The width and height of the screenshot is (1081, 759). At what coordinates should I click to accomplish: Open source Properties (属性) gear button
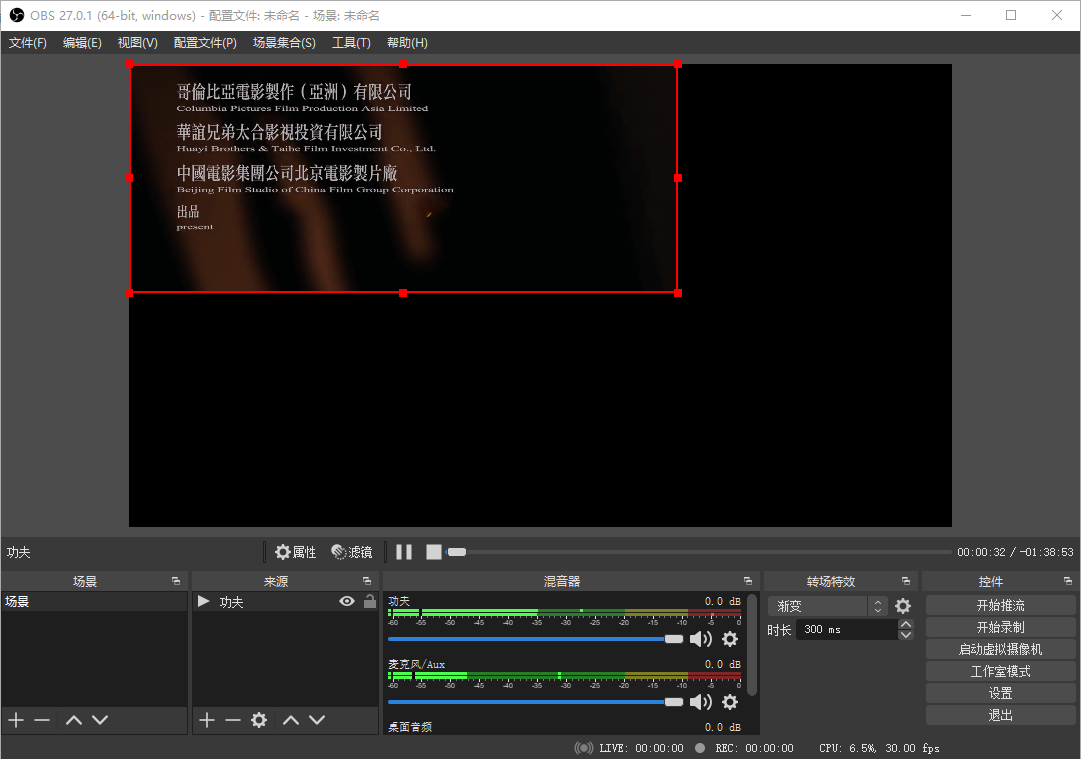click(295, 552)
